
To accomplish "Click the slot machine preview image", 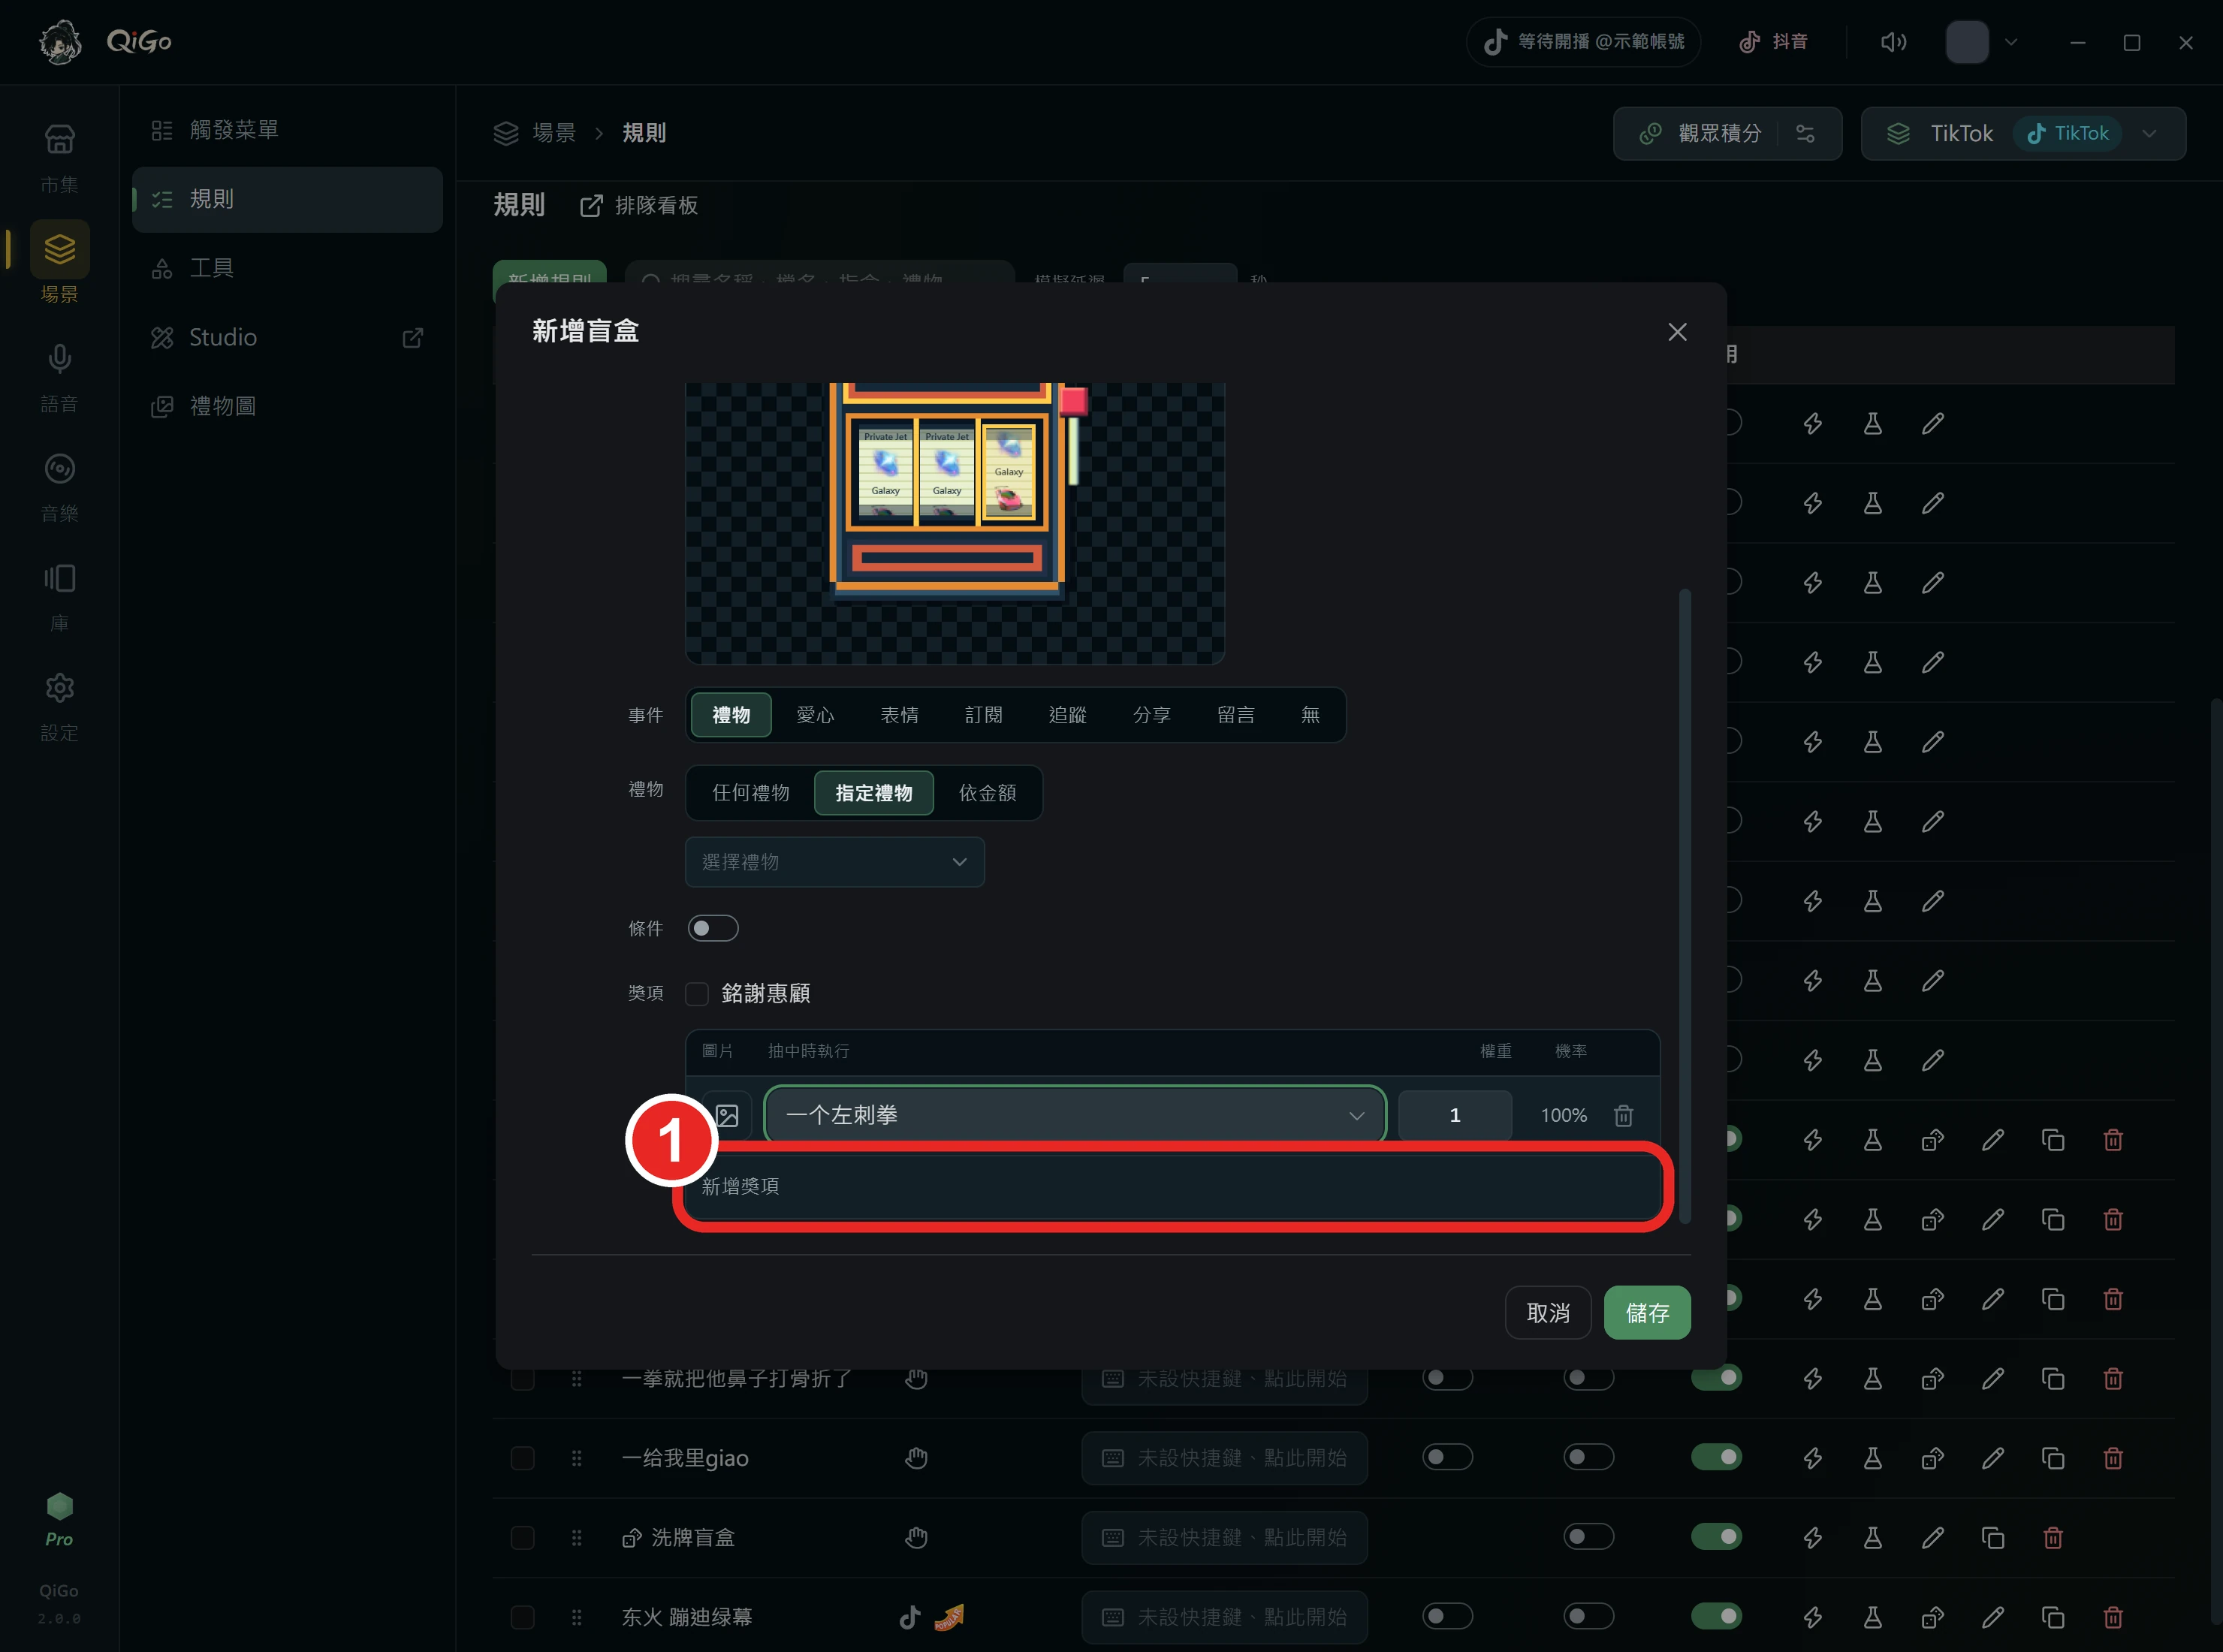I will tap(954, 523).
